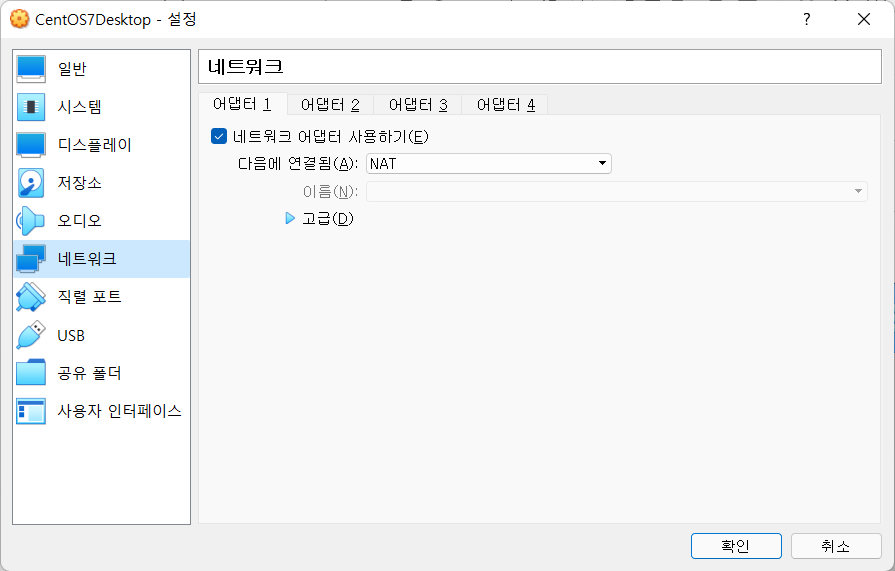This screenshot has height=571, width=895.
Task: Click the 공유 폴더 folder icon
Action: tap(31, 373)
